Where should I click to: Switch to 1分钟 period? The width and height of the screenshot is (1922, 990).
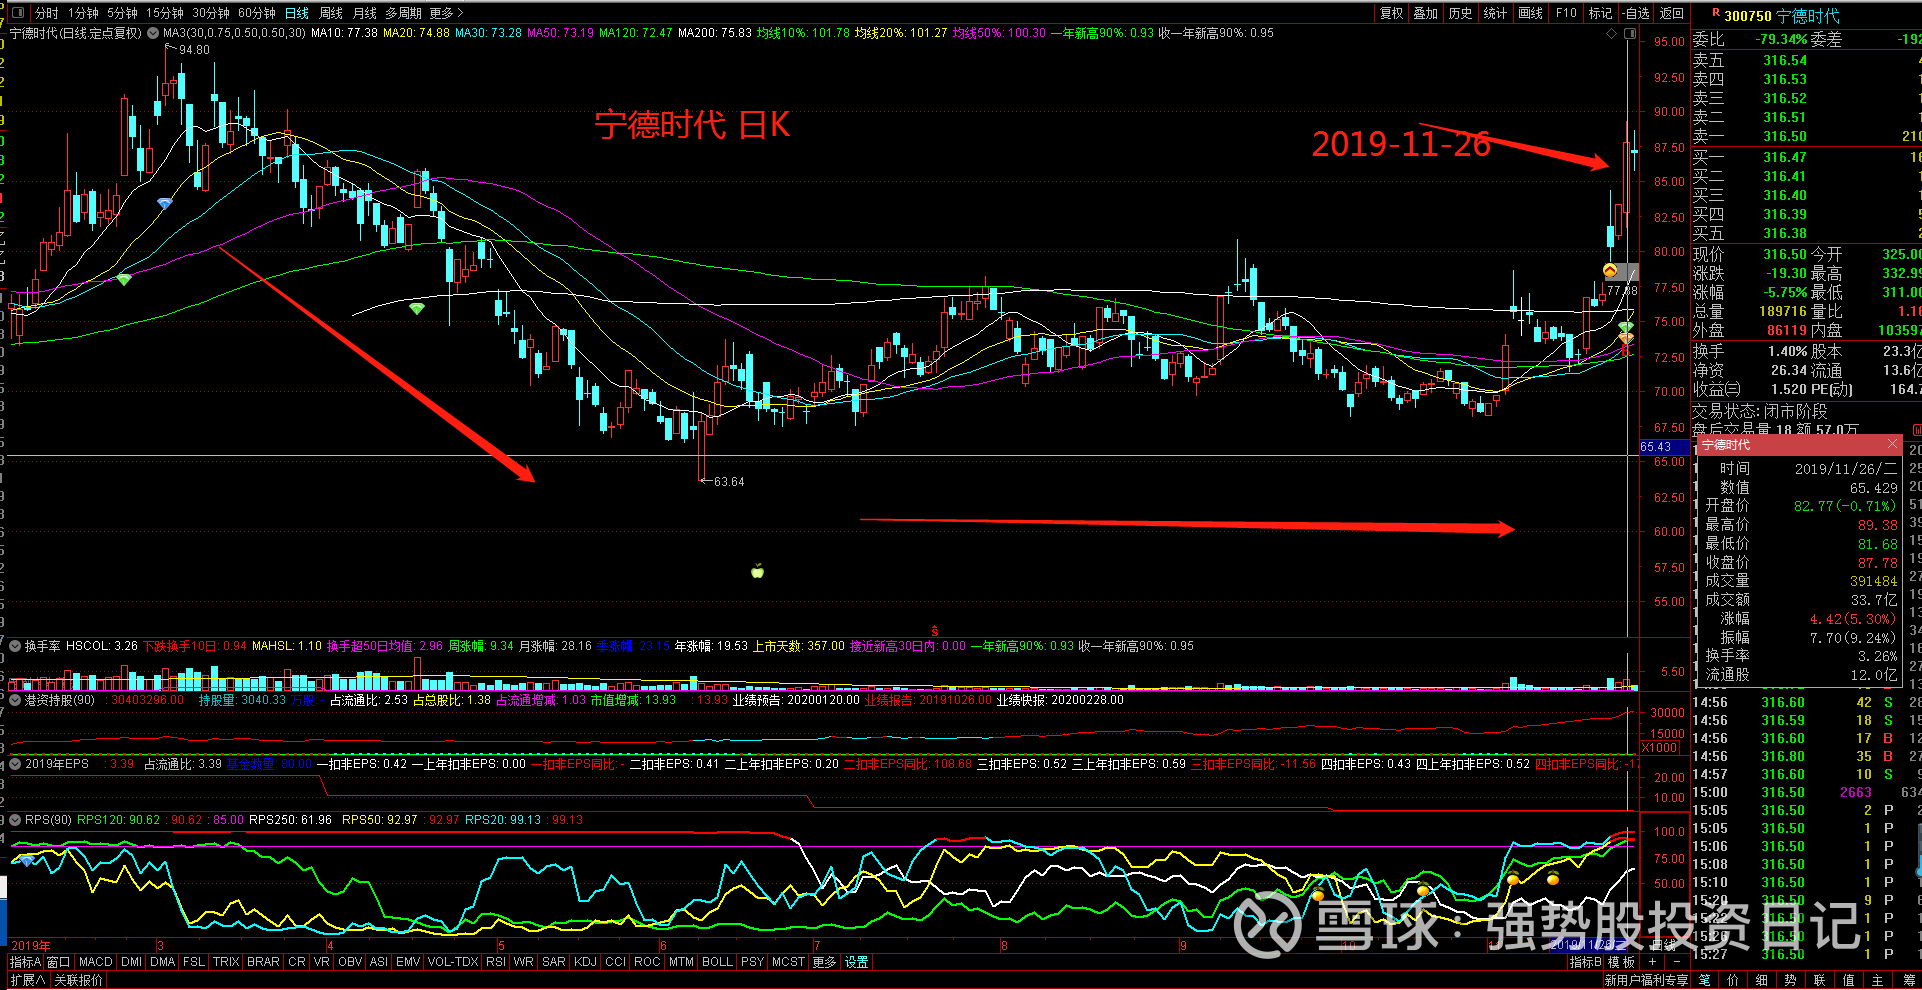[x=83, y=13]
